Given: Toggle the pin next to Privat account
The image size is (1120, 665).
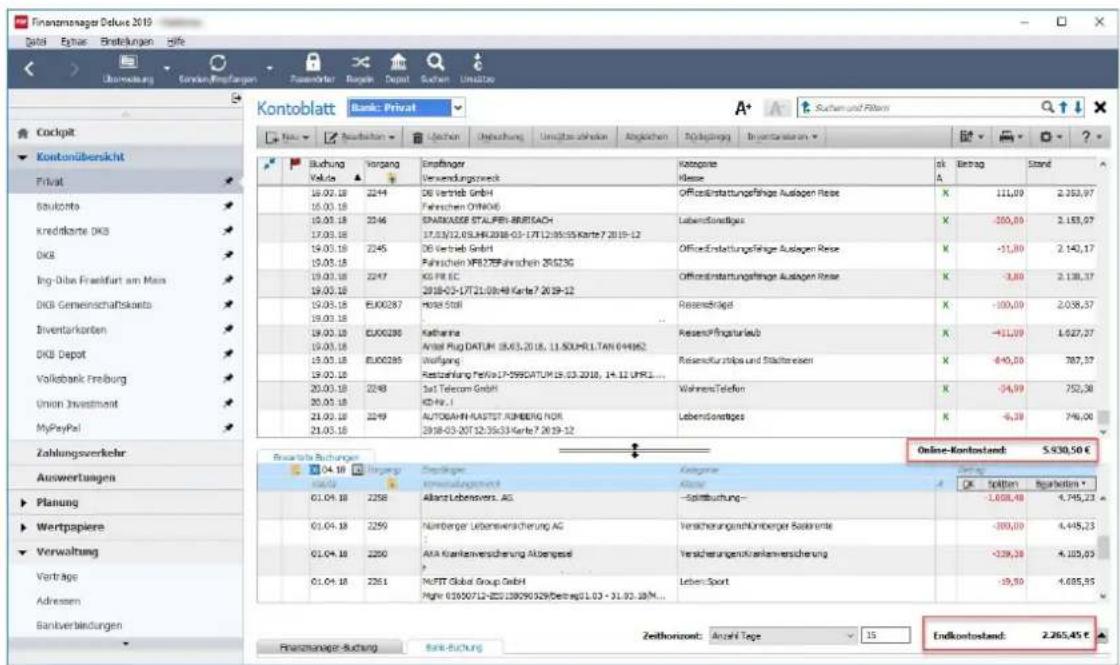Looking at the screenshot, I should point(228,181).
